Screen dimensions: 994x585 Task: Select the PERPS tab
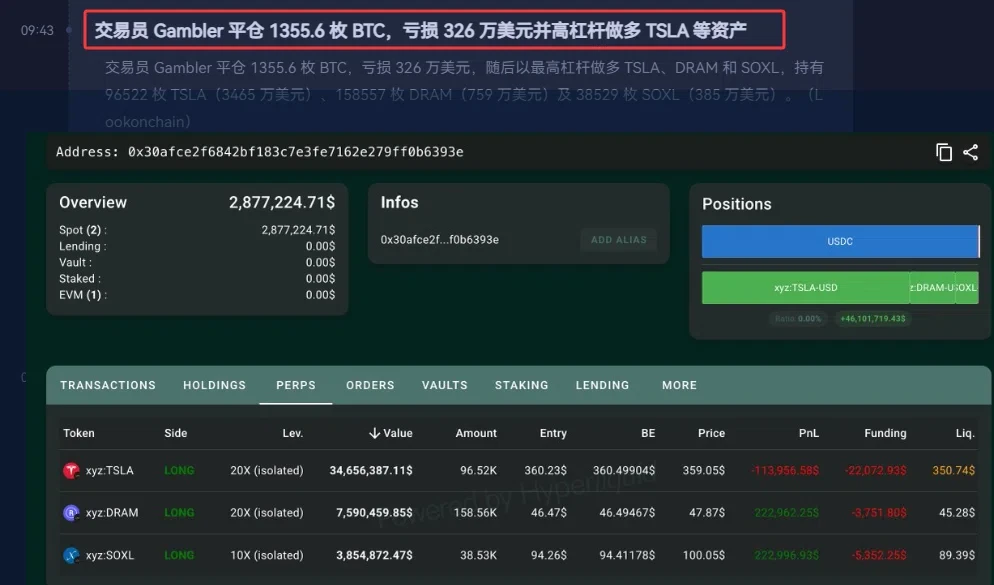(x=295, y=385)
